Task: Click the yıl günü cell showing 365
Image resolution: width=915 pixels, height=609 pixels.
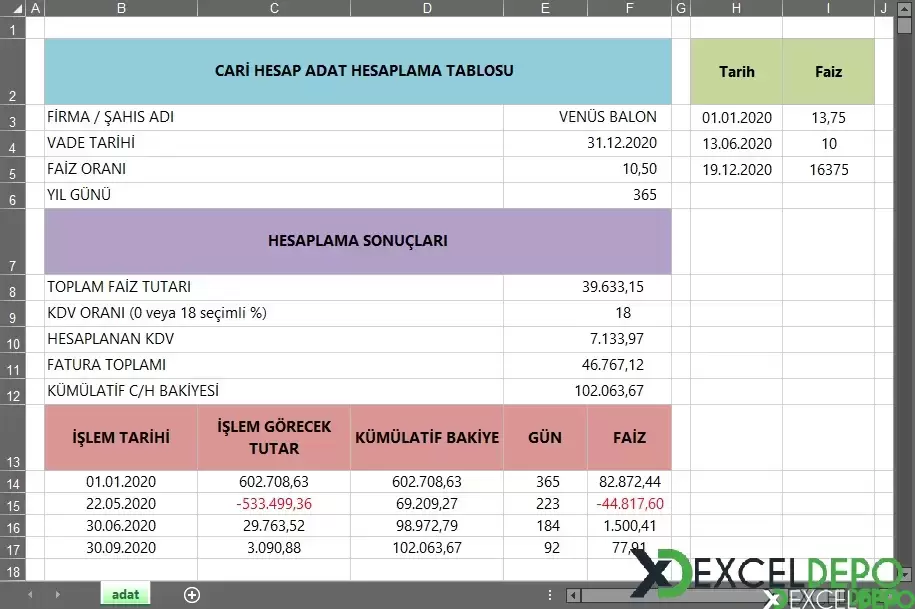Action: click(x=587, y=195)
